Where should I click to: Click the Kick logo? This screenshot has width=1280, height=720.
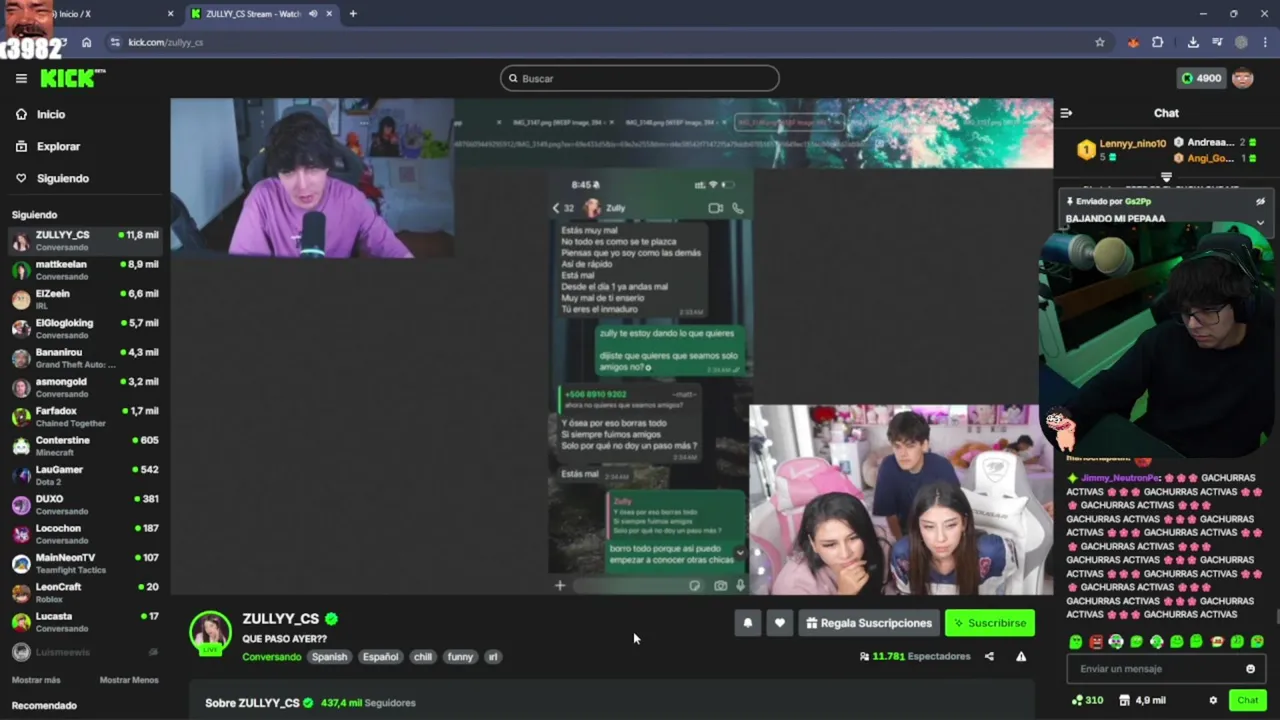pyautogui.click(x=72, y=78)
